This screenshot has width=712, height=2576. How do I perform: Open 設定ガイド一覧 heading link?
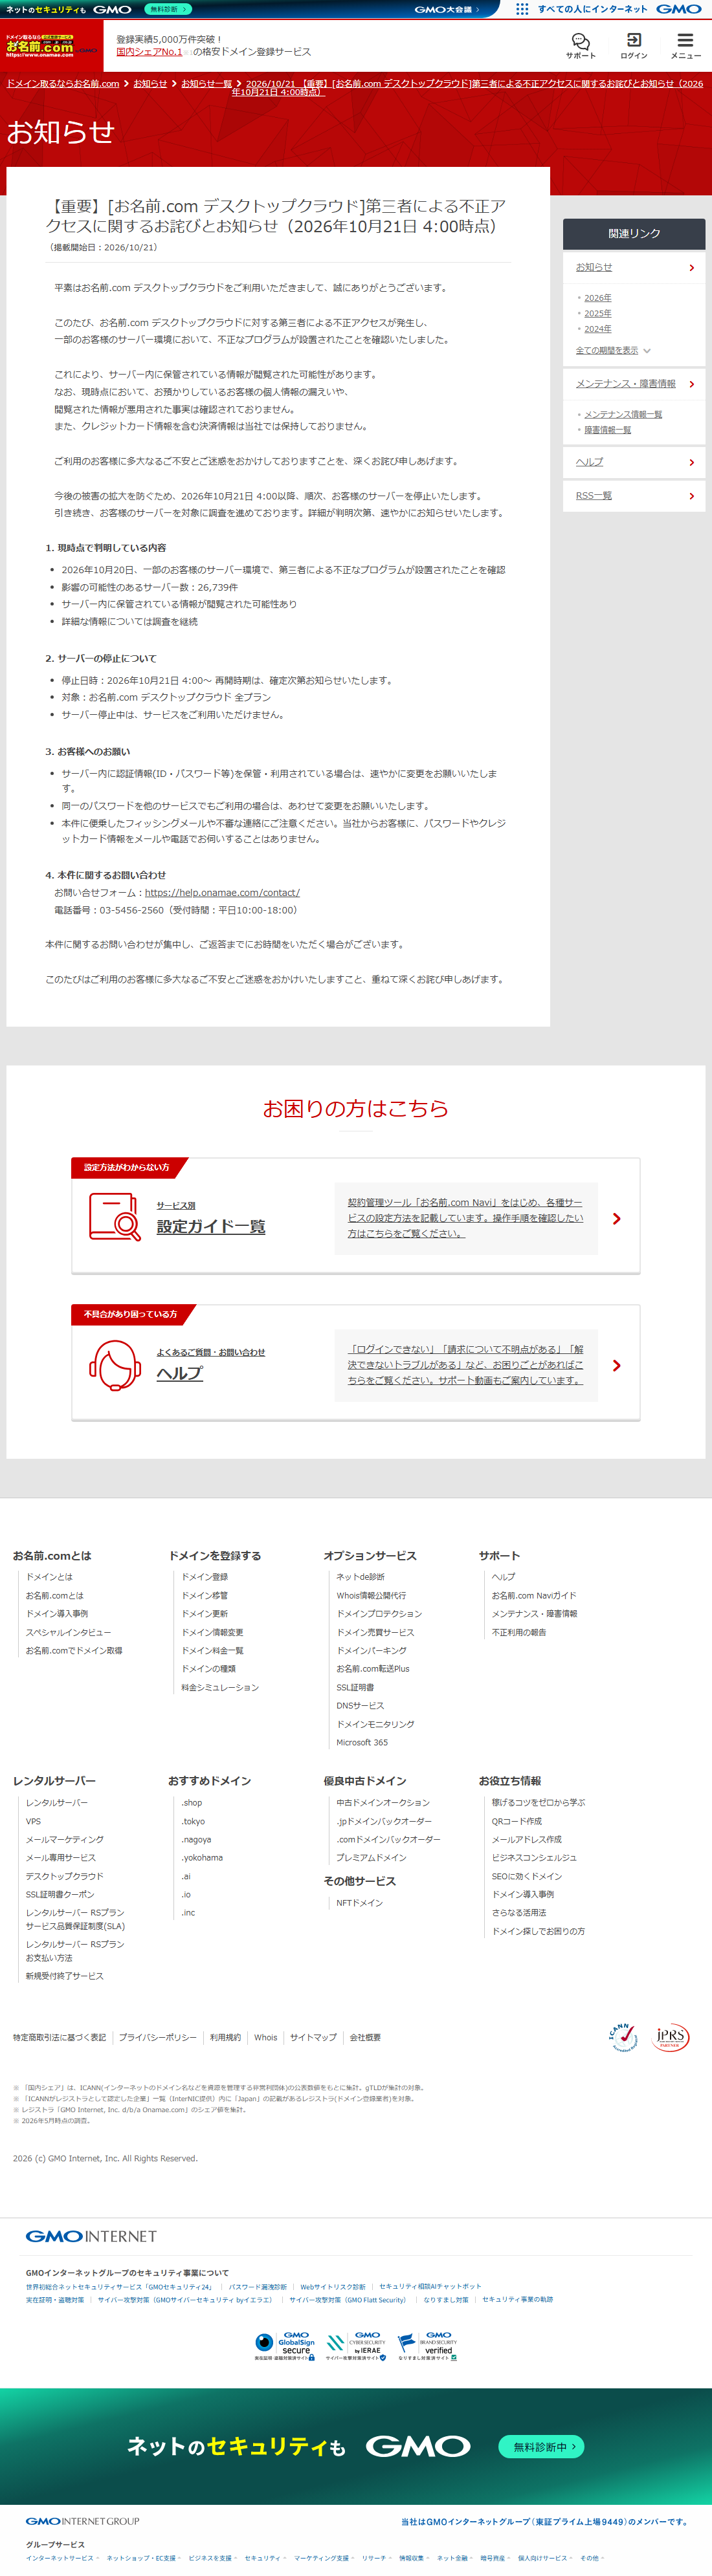pyautogui.click(x=211, y=1227)
